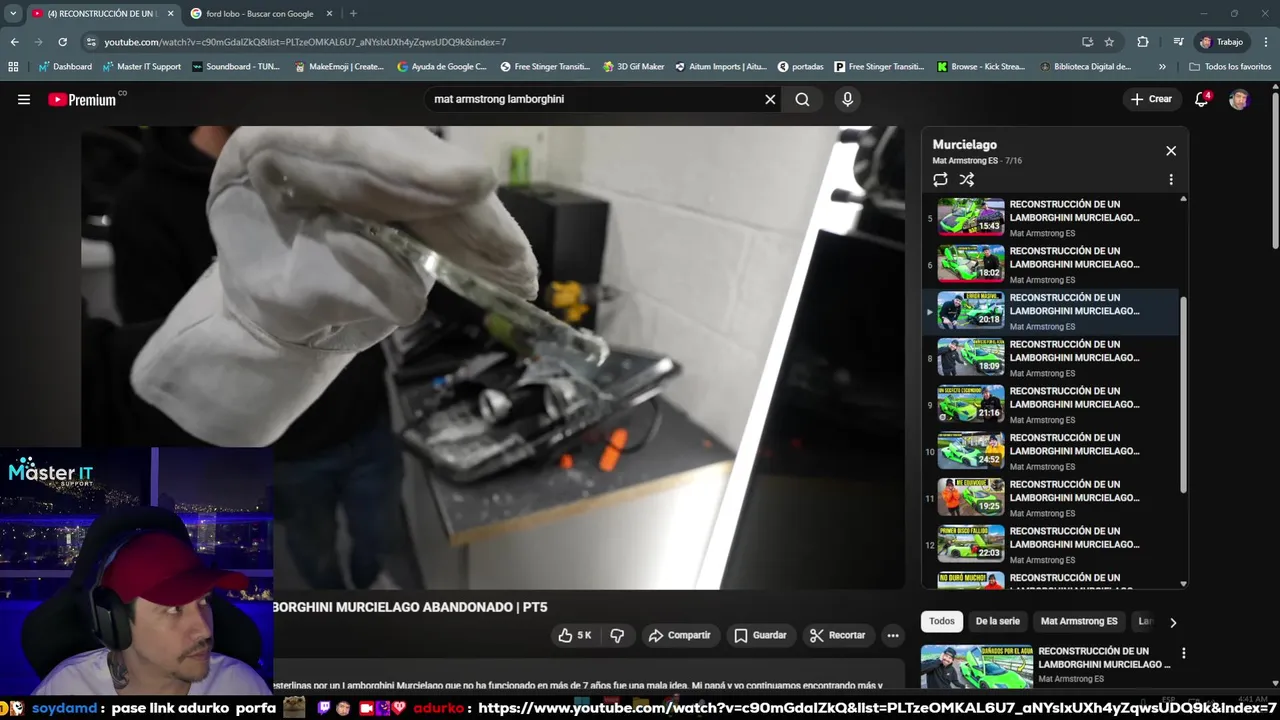Open the Crear video menu
1280x720 pixels.
pyautogui.click(x=1151, y=99)
